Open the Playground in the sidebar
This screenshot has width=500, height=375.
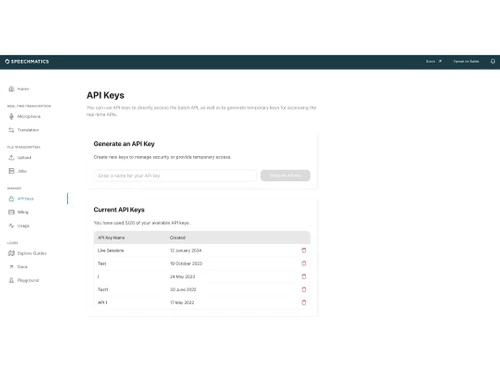24,280
